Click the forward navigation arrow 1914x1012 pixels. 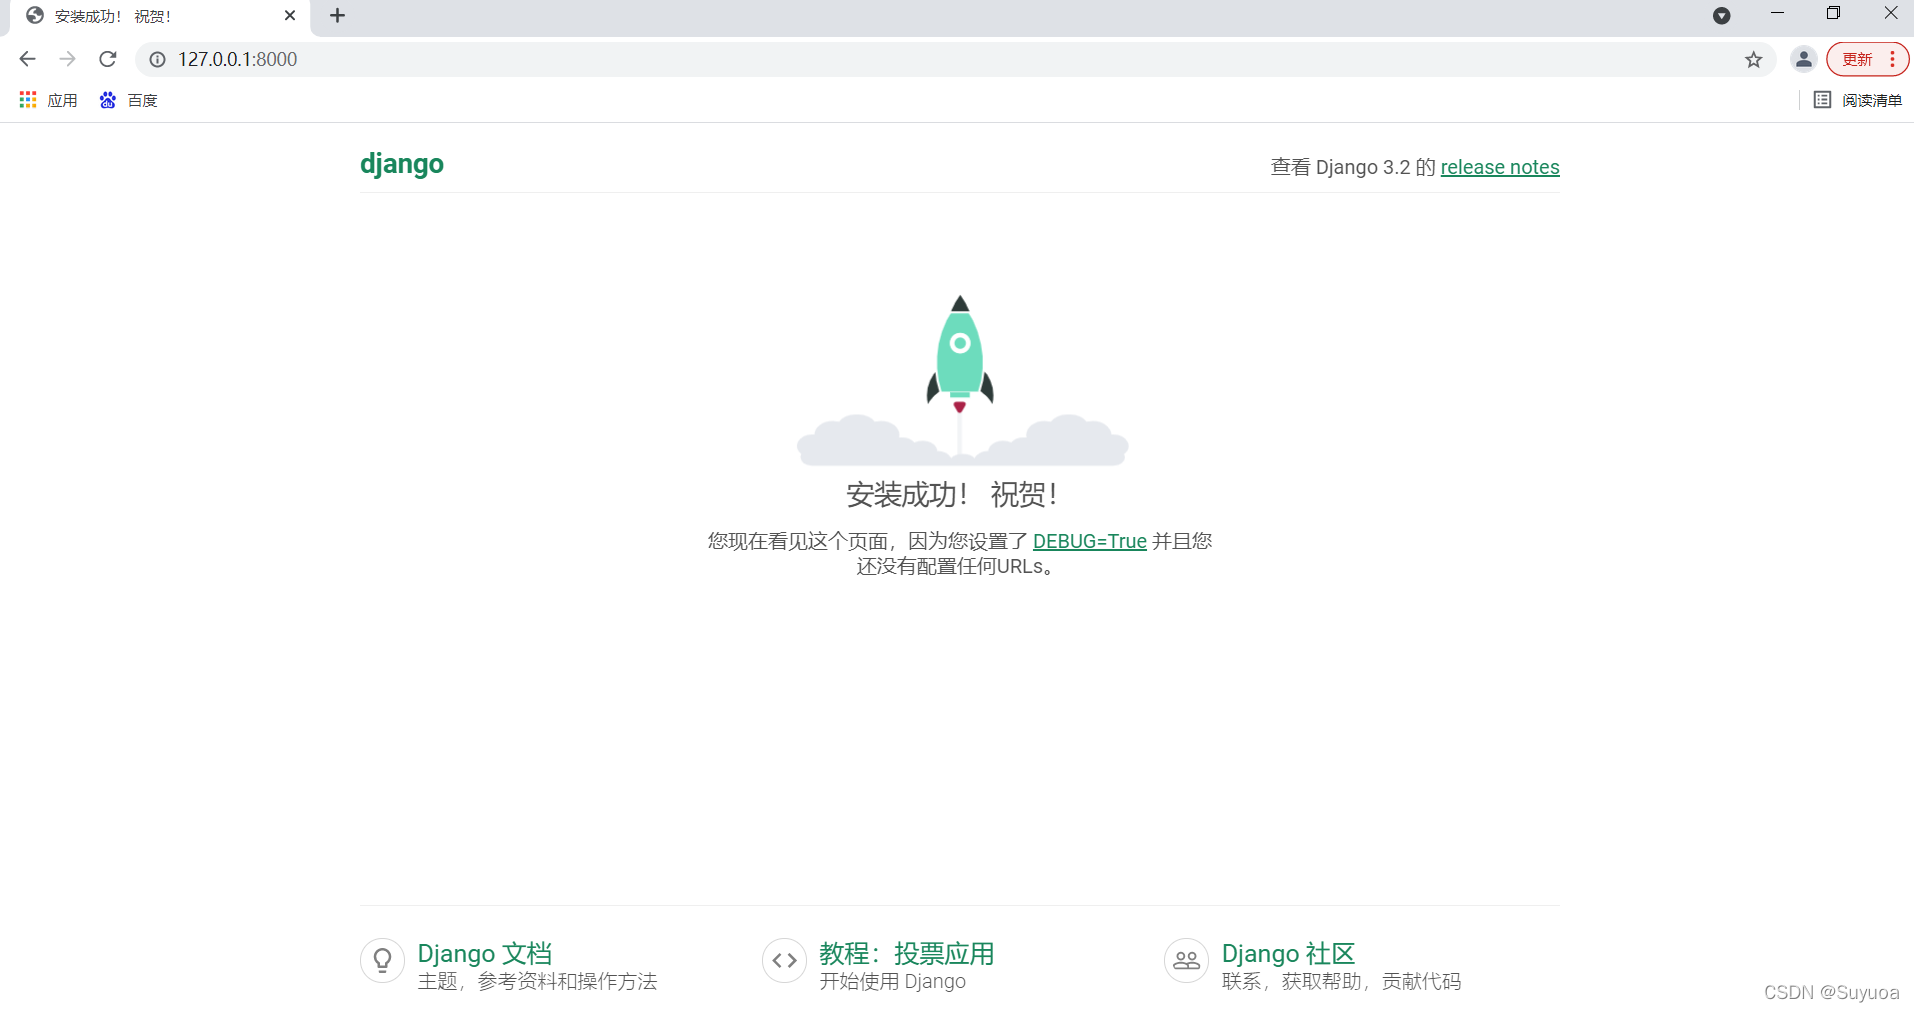pyautogui.click(x=67, y=59)
